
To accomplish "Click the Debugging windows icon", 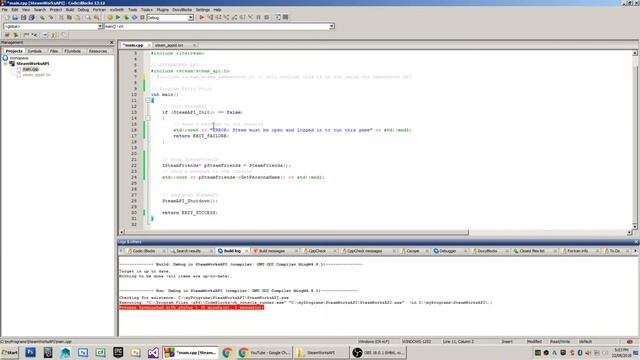I will coord(278,18).
